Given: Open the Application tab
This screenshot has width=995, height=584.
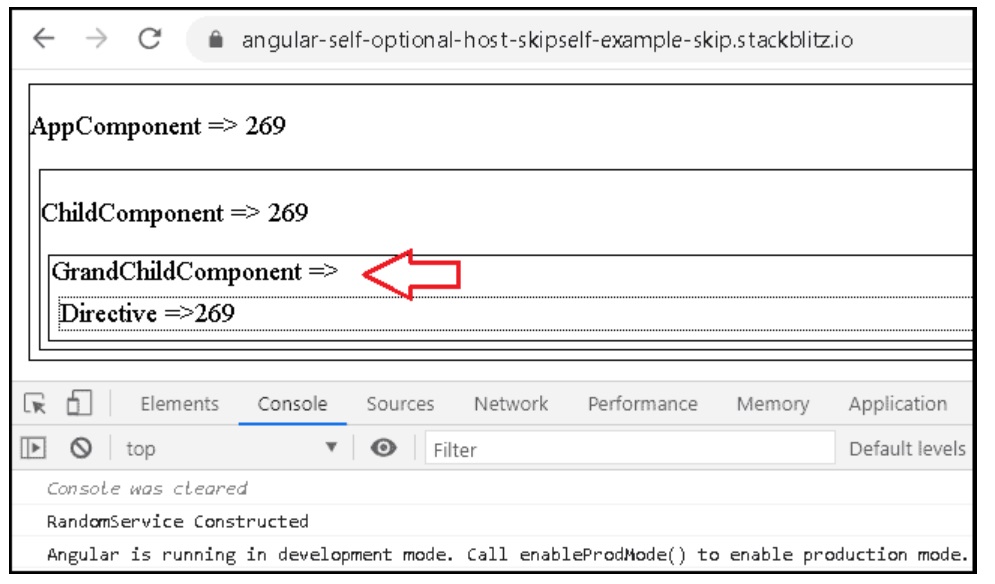Looking at the screenshot, I should point(897,404).
